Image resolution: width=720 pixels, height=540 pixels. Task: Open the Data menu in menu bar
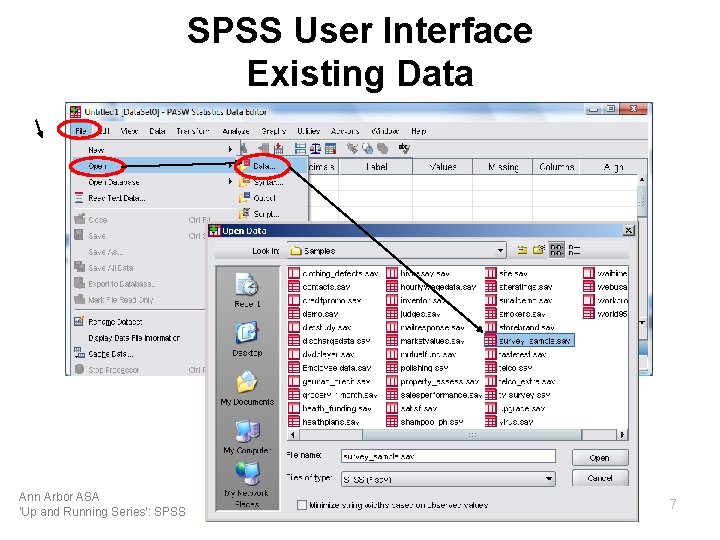point(157,131)
